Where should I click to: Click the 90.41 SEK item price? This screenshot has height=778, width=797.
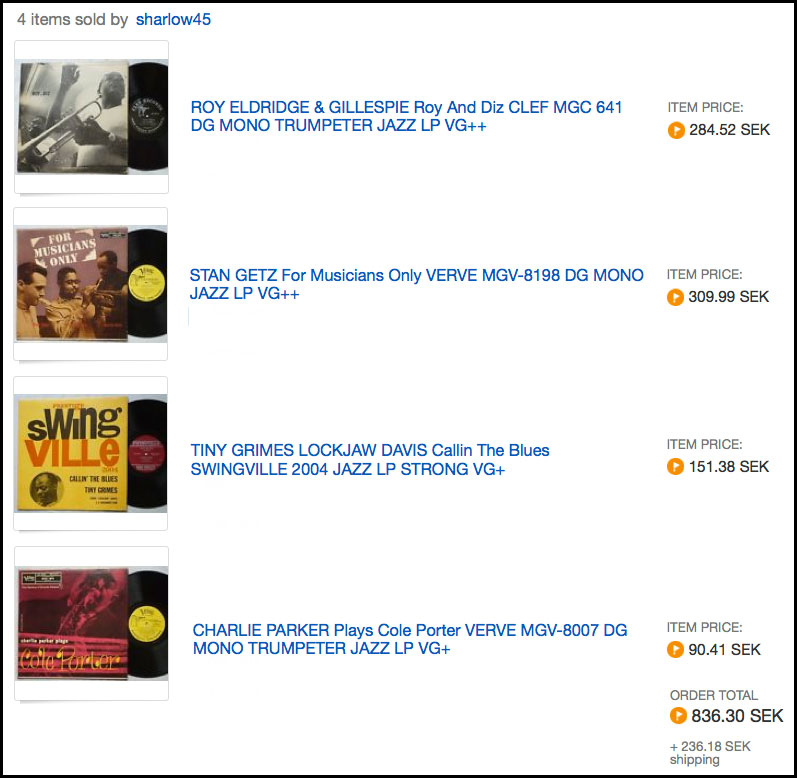tap(724, 649)
